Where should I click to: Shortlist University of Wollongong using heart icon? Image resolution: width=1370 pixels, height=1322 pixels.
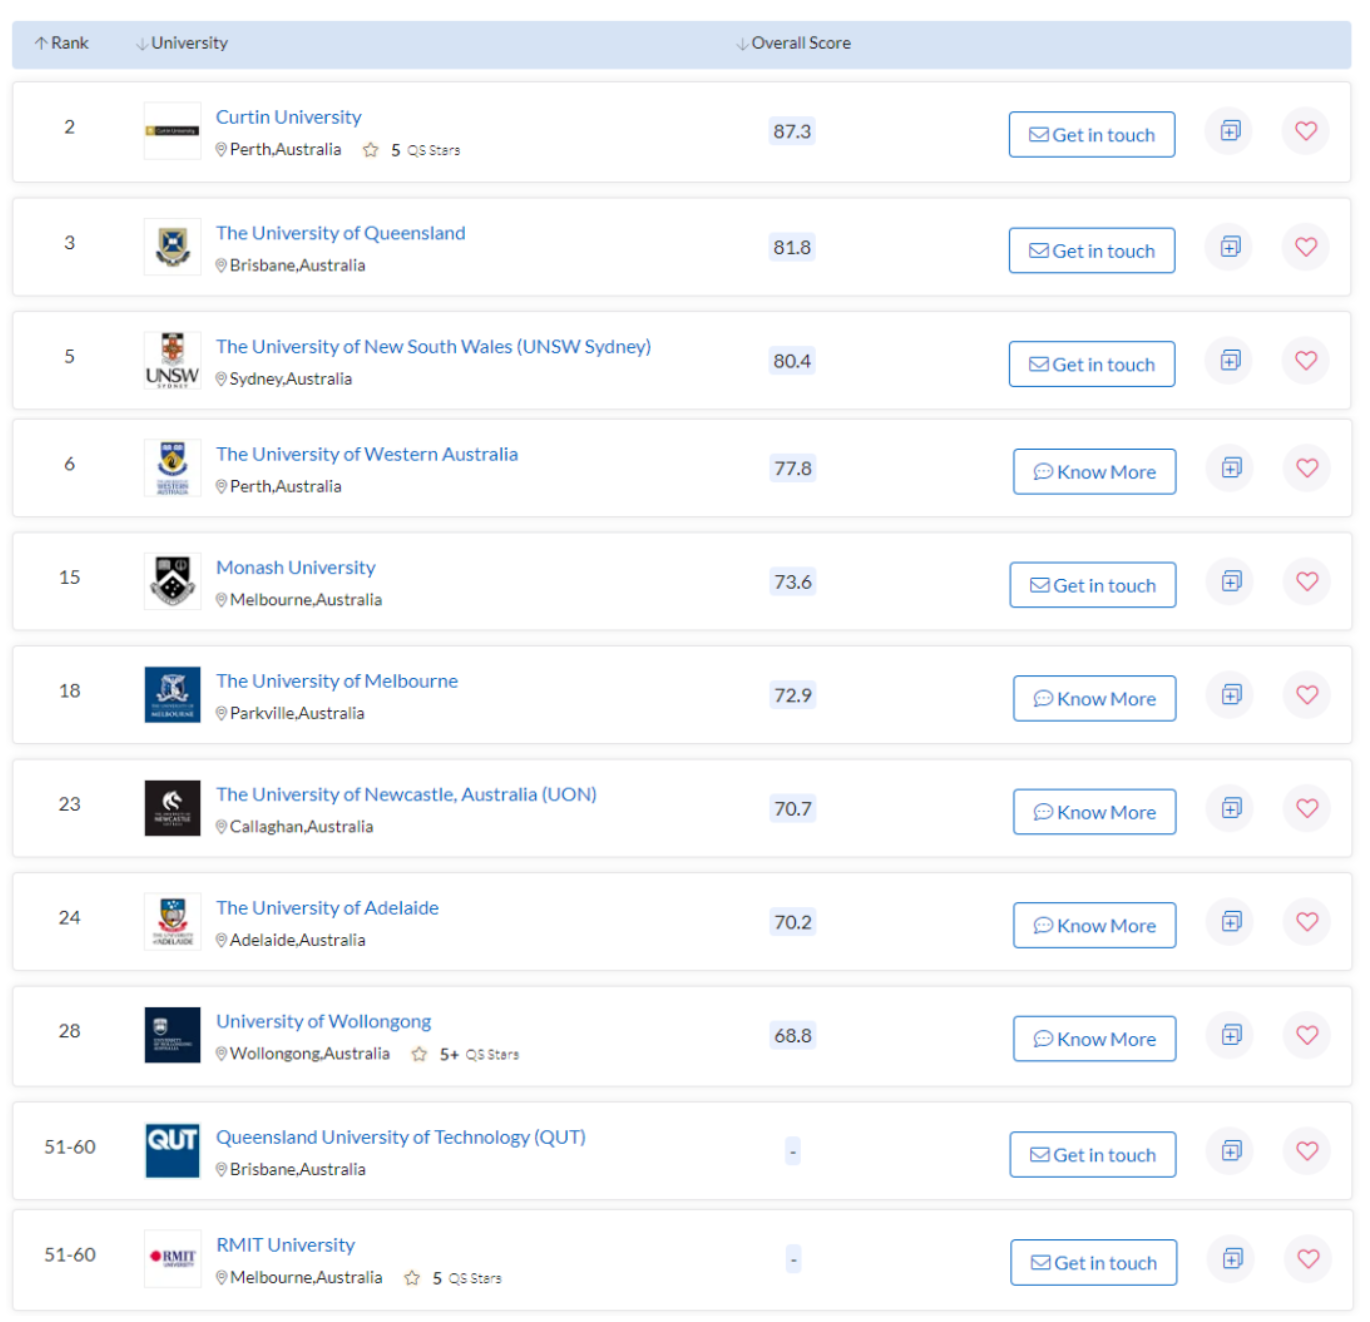click(x=1306, y=1035)
